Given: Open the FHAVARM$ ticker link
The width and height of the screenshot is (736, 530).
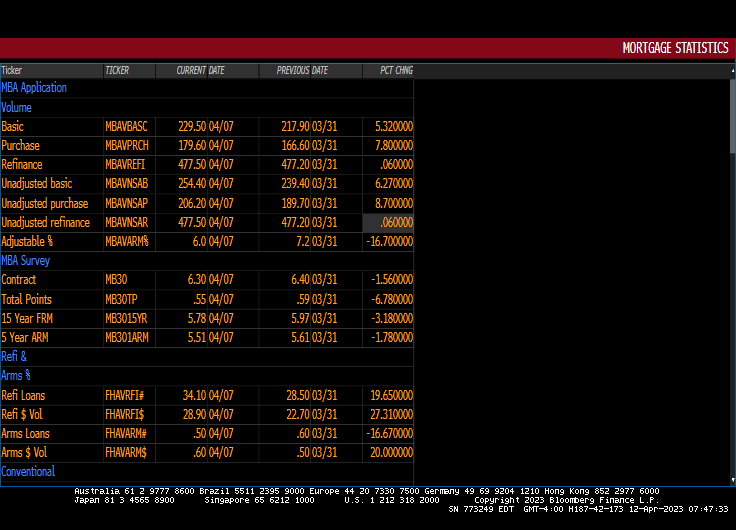Looking at the screenshot, I should 126,453.
